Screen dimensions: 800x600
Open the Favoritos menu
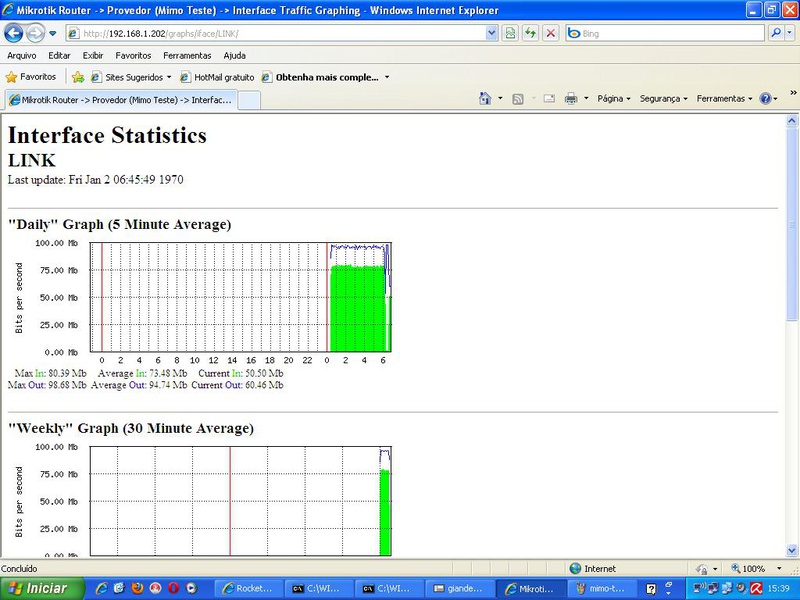[133, 56]
